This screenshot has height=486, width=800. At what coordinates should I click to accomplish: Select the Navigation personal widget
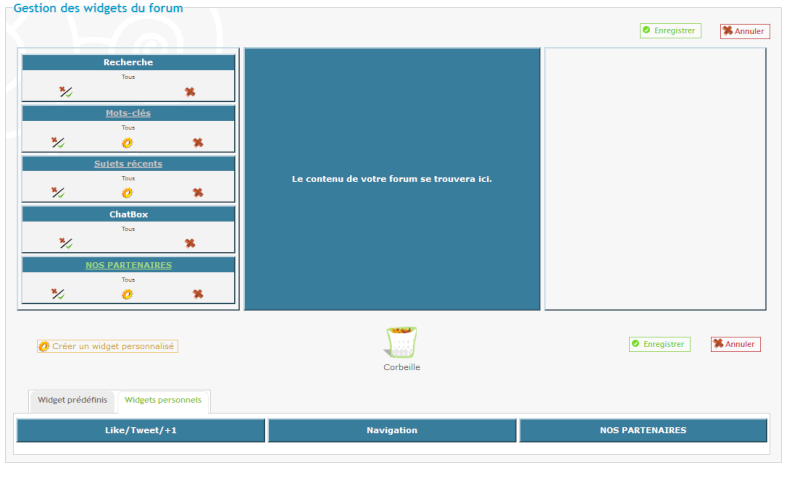[x=392, y=430]
